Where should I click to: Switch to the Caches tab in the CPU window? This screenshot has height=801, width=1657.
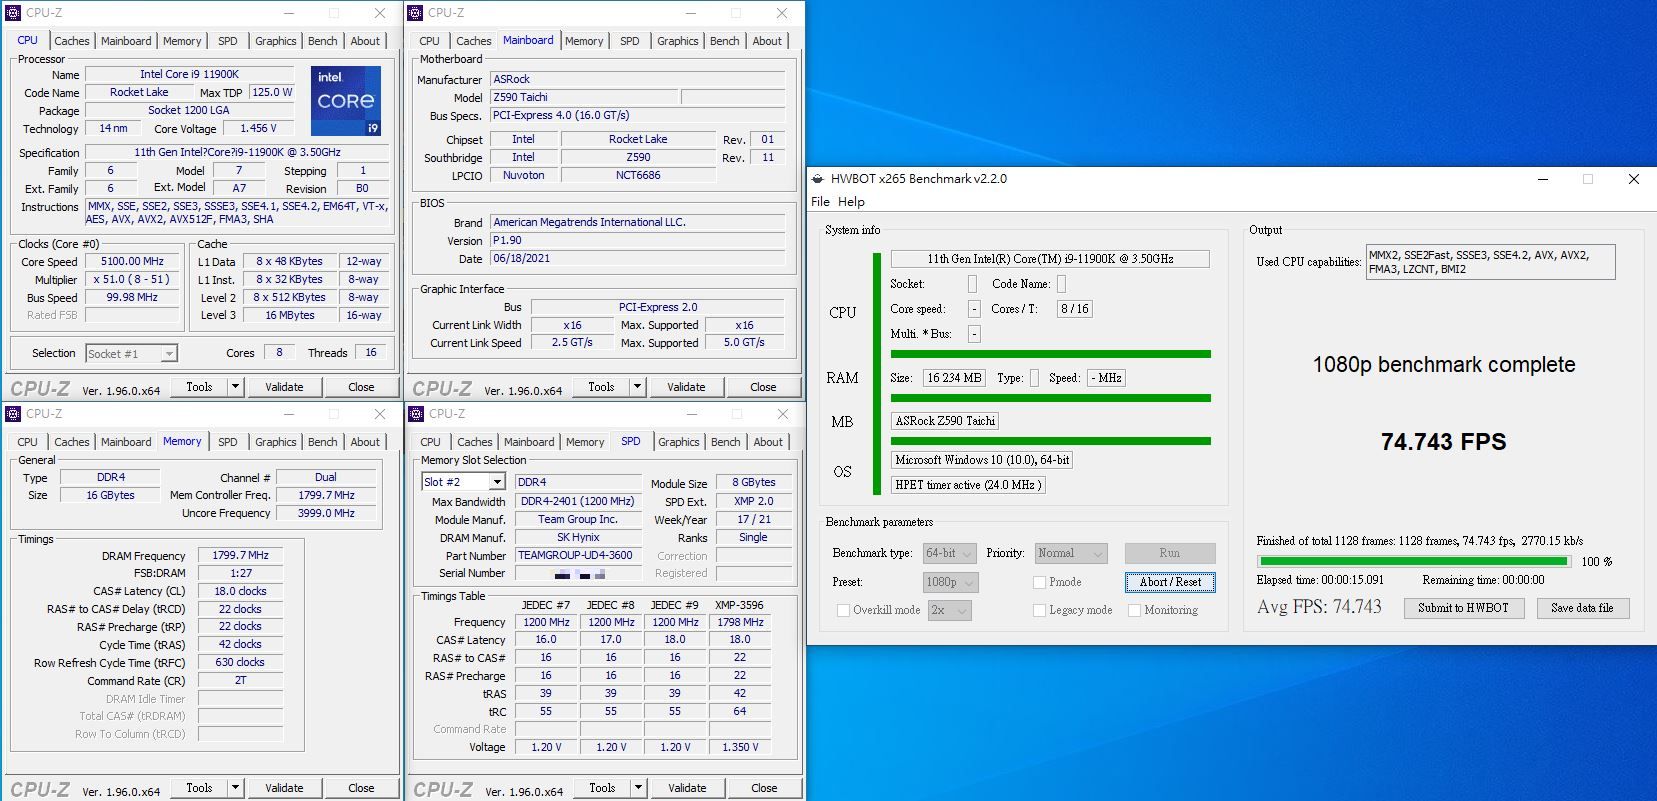[x=72, y=41]
